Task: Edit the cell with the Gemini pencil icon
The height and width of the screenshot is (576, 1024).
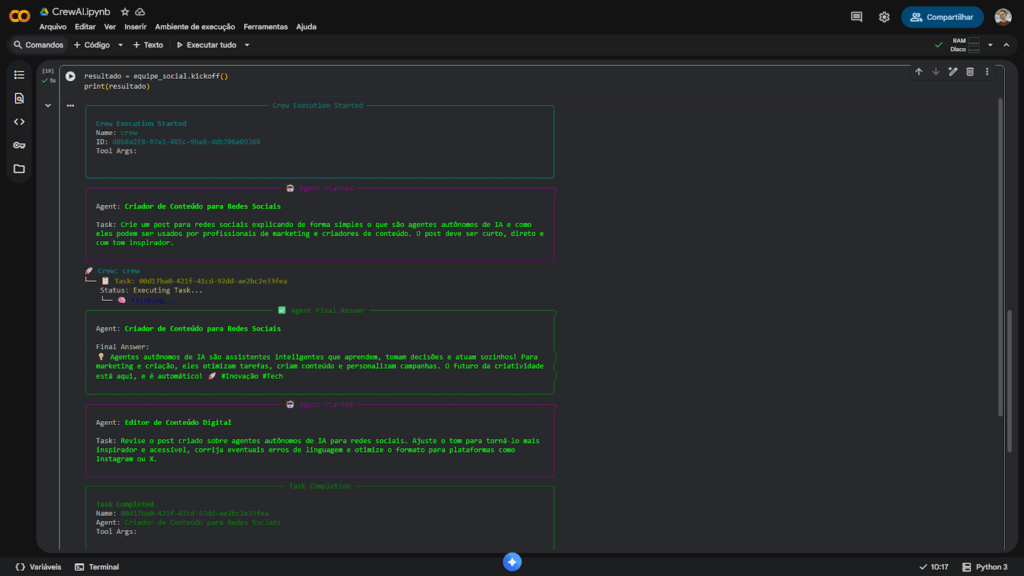Action: [x=953, y=71]
